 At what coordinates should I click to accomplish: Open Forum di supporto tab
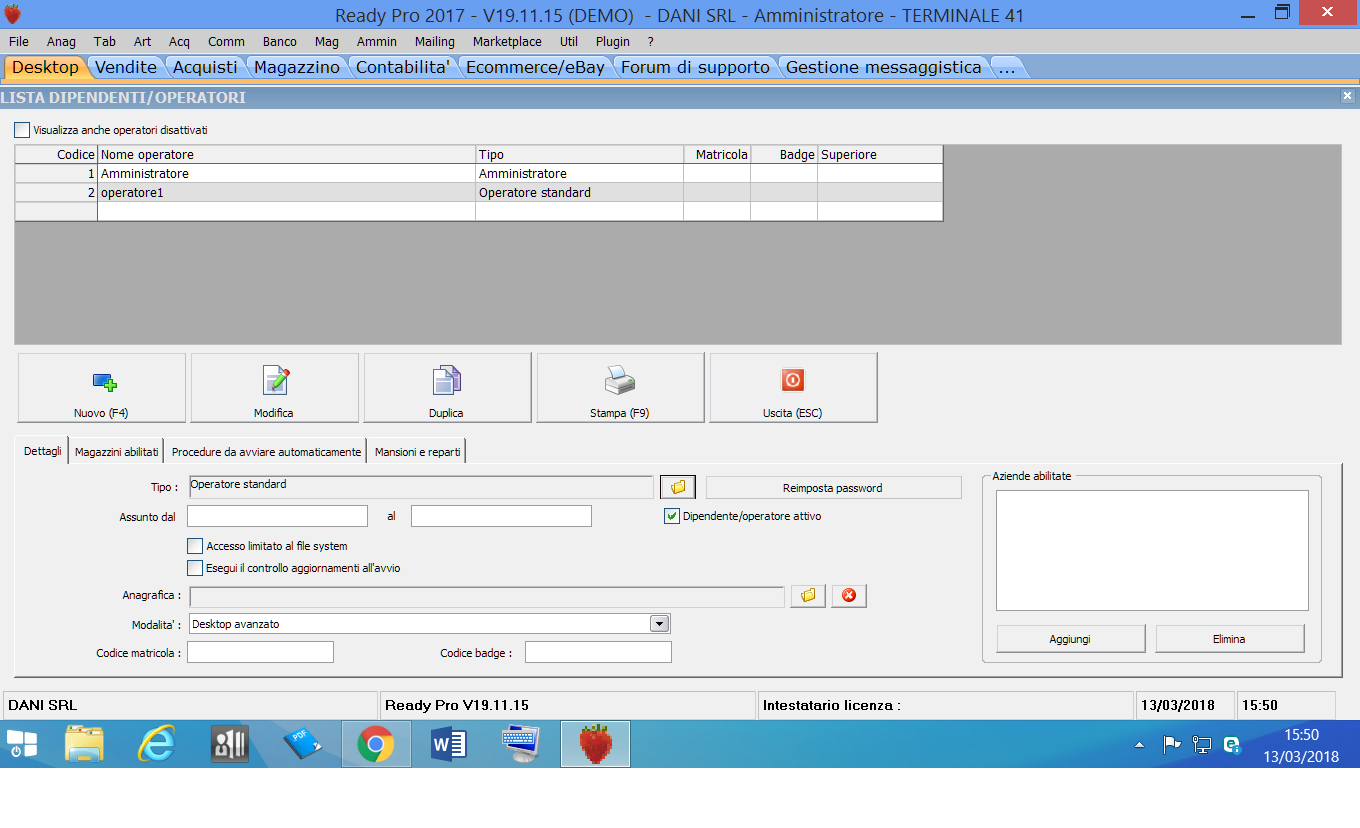coord(696,67)
